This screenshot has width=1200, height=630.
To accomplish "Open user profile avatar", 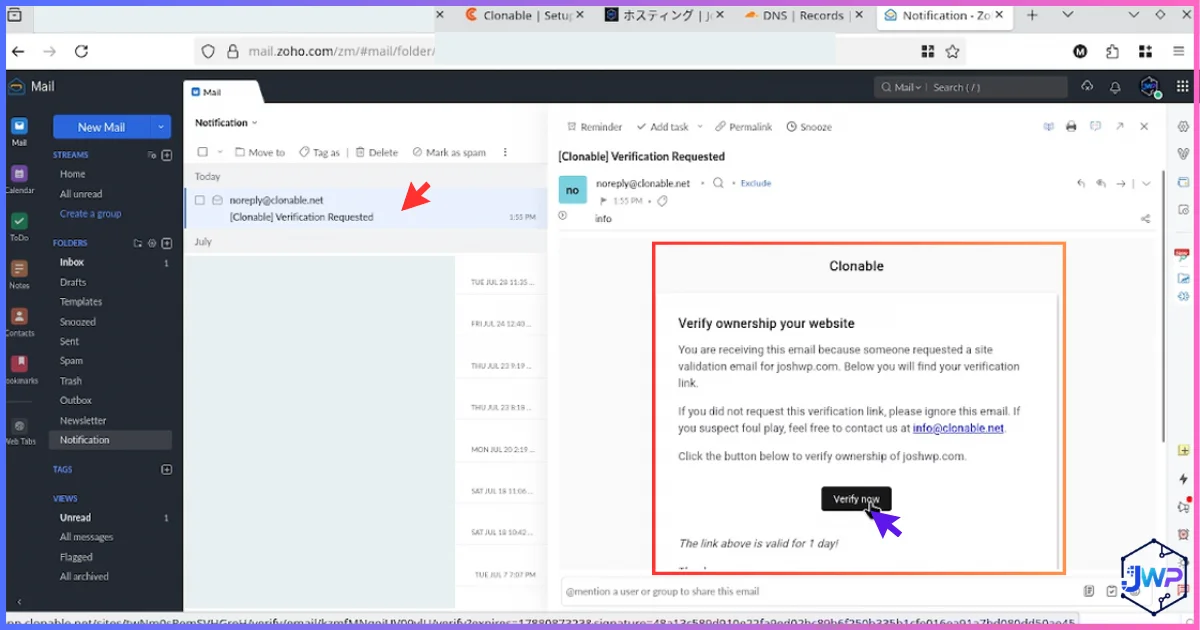I will (x=1149, y=87).
